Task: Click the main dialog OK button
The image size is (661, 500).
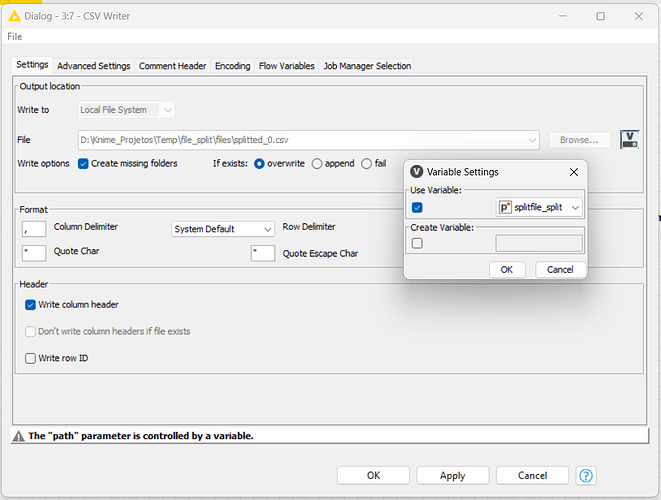Action: (x=373, y=476)
